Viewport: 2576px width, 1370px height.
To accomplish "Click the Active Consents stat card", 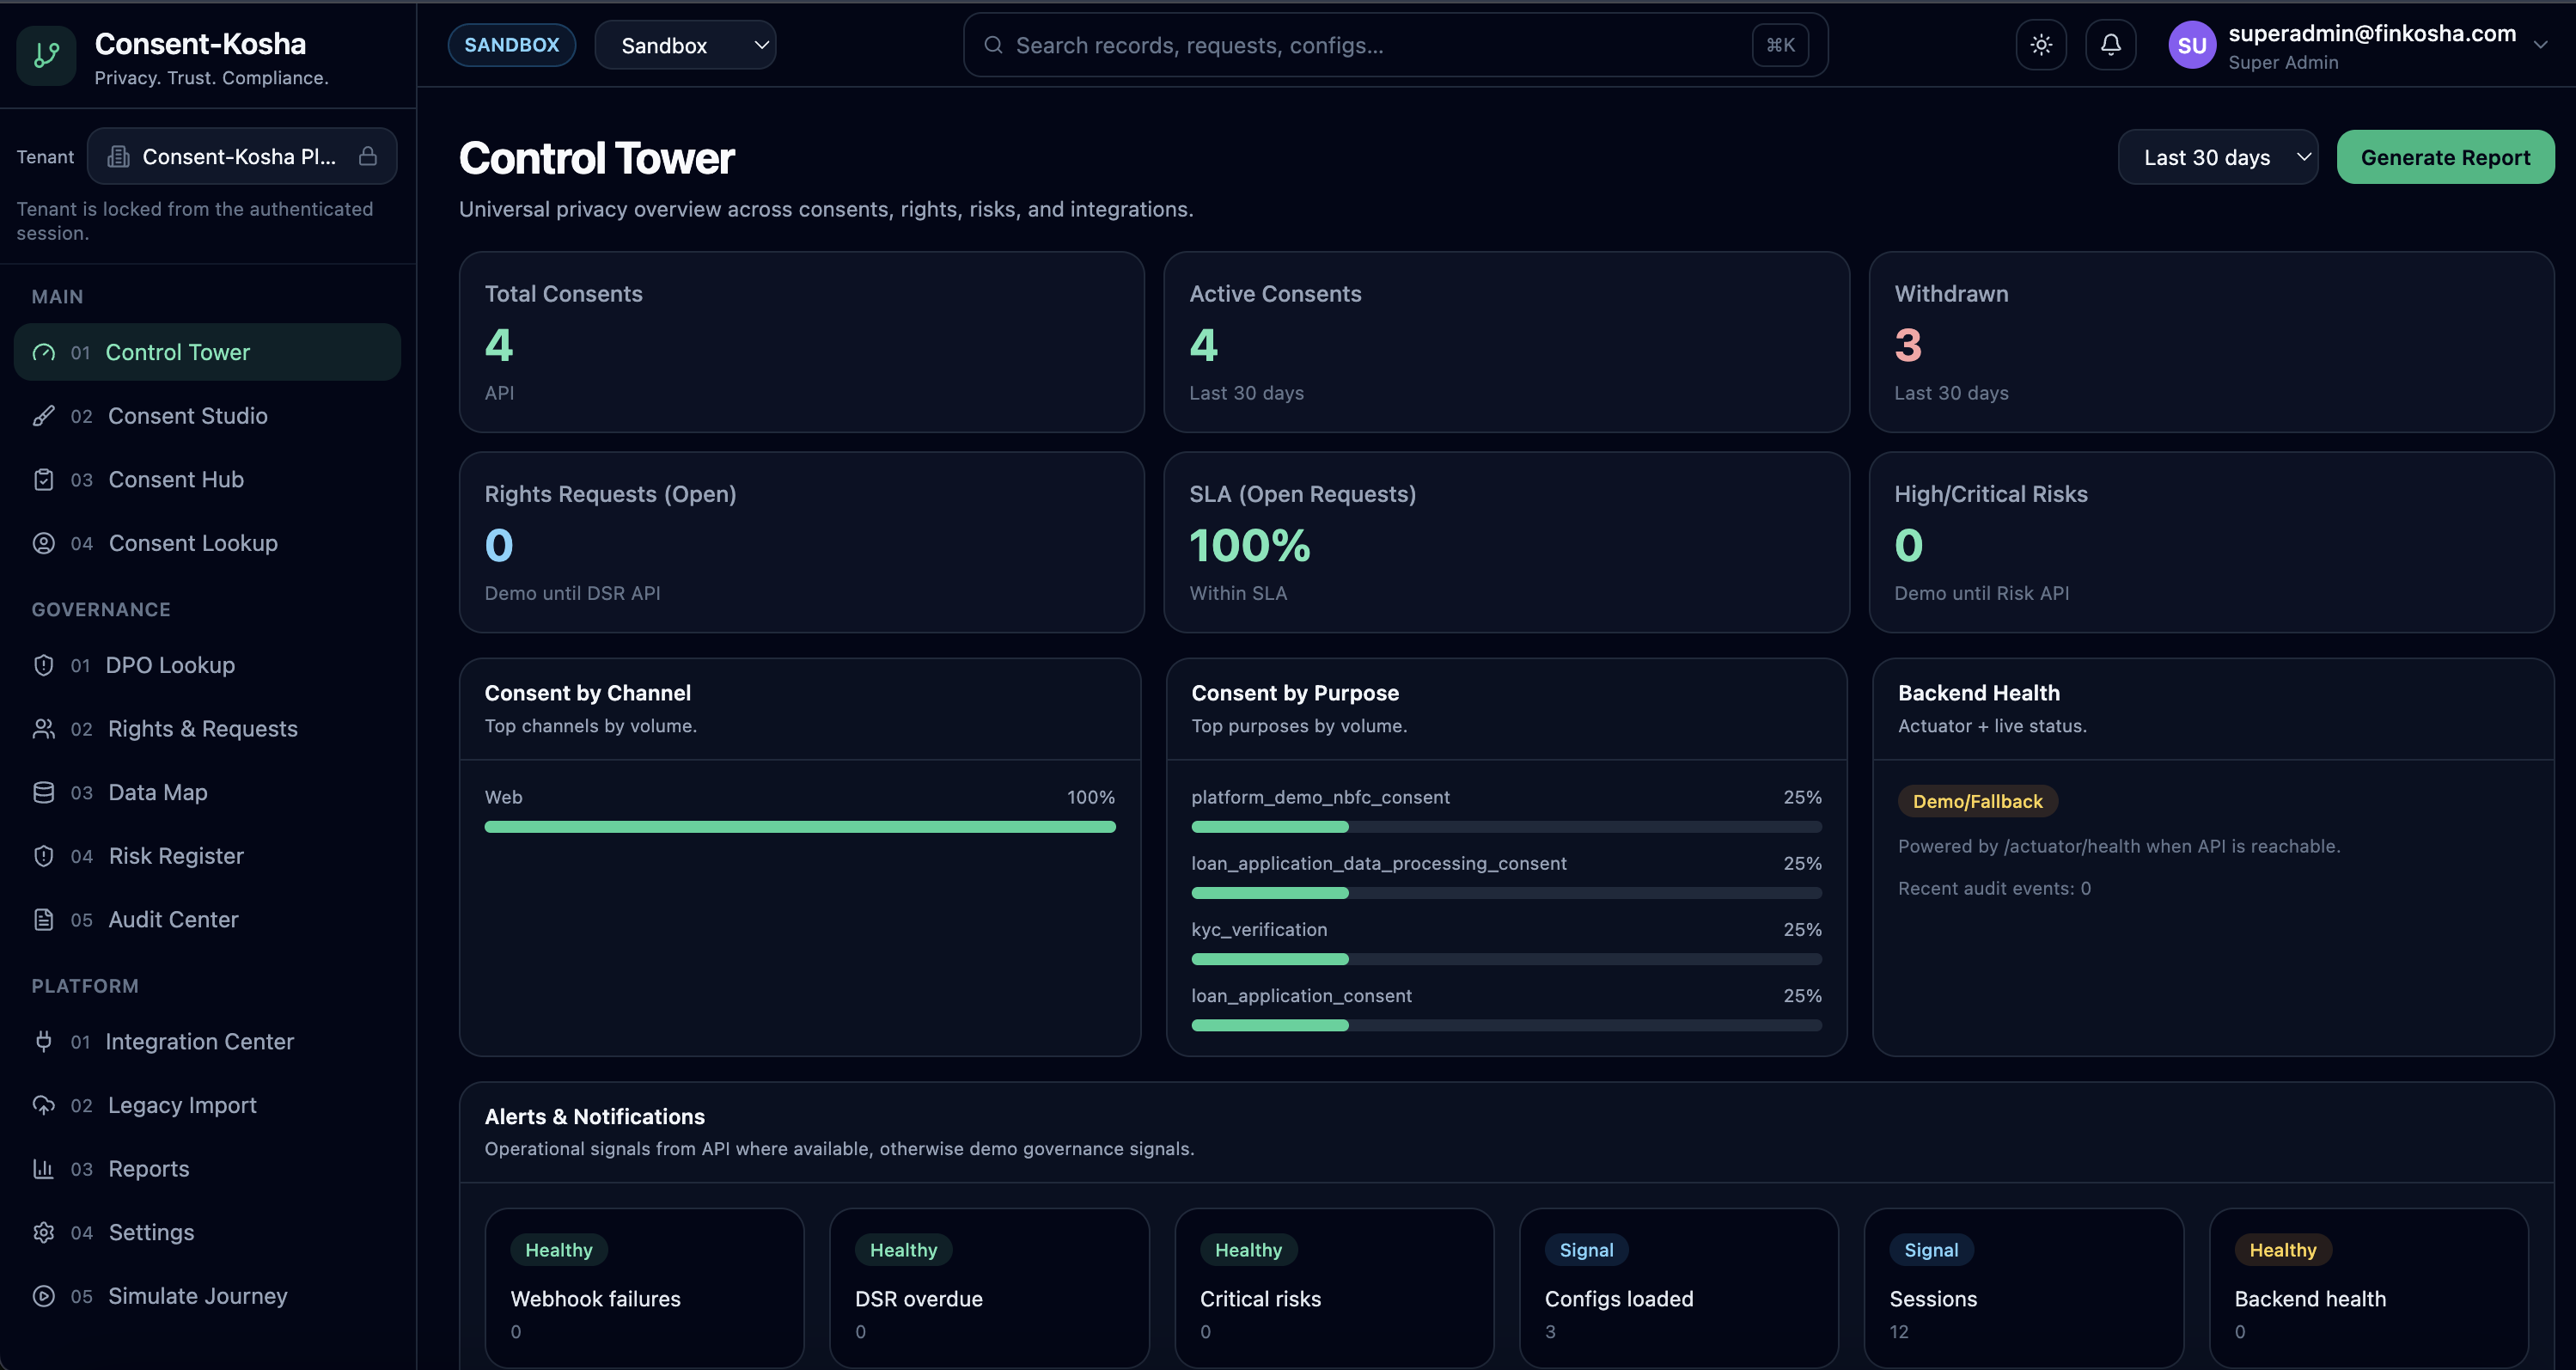I will pos(1506,342).
